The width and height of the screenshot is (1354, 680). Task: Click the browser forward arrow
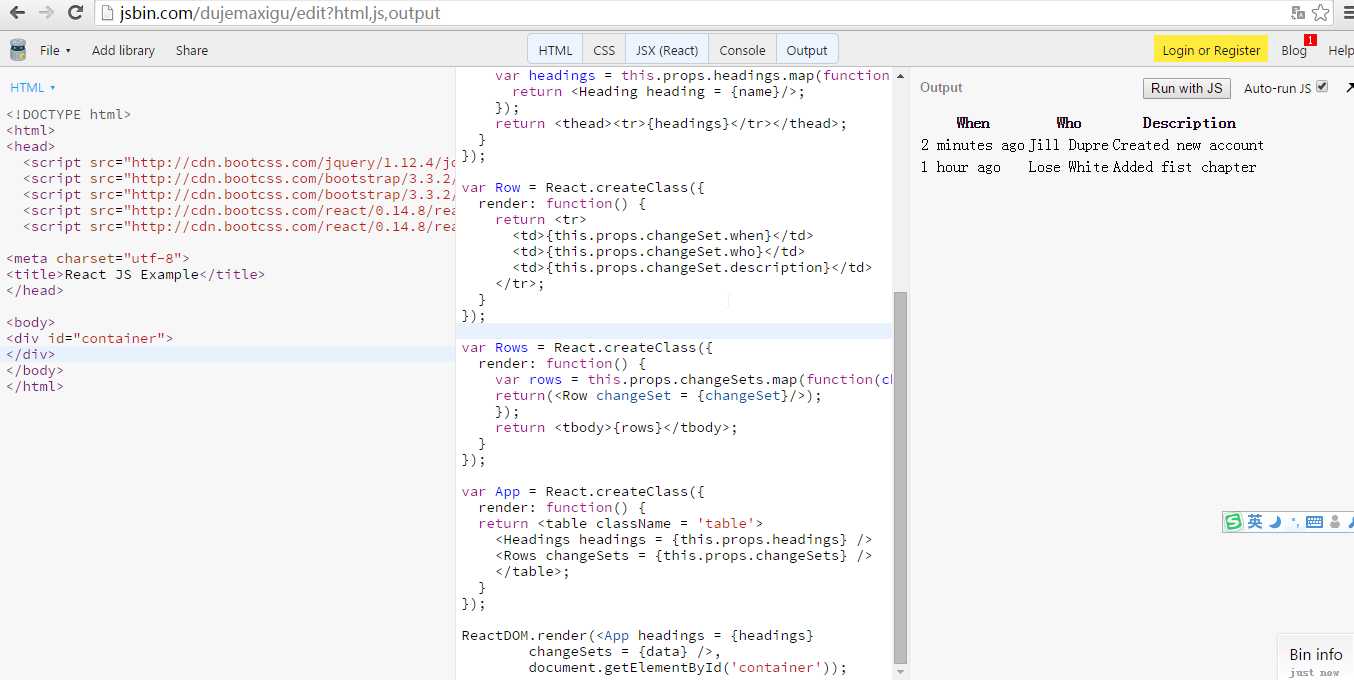coord(46,13)
